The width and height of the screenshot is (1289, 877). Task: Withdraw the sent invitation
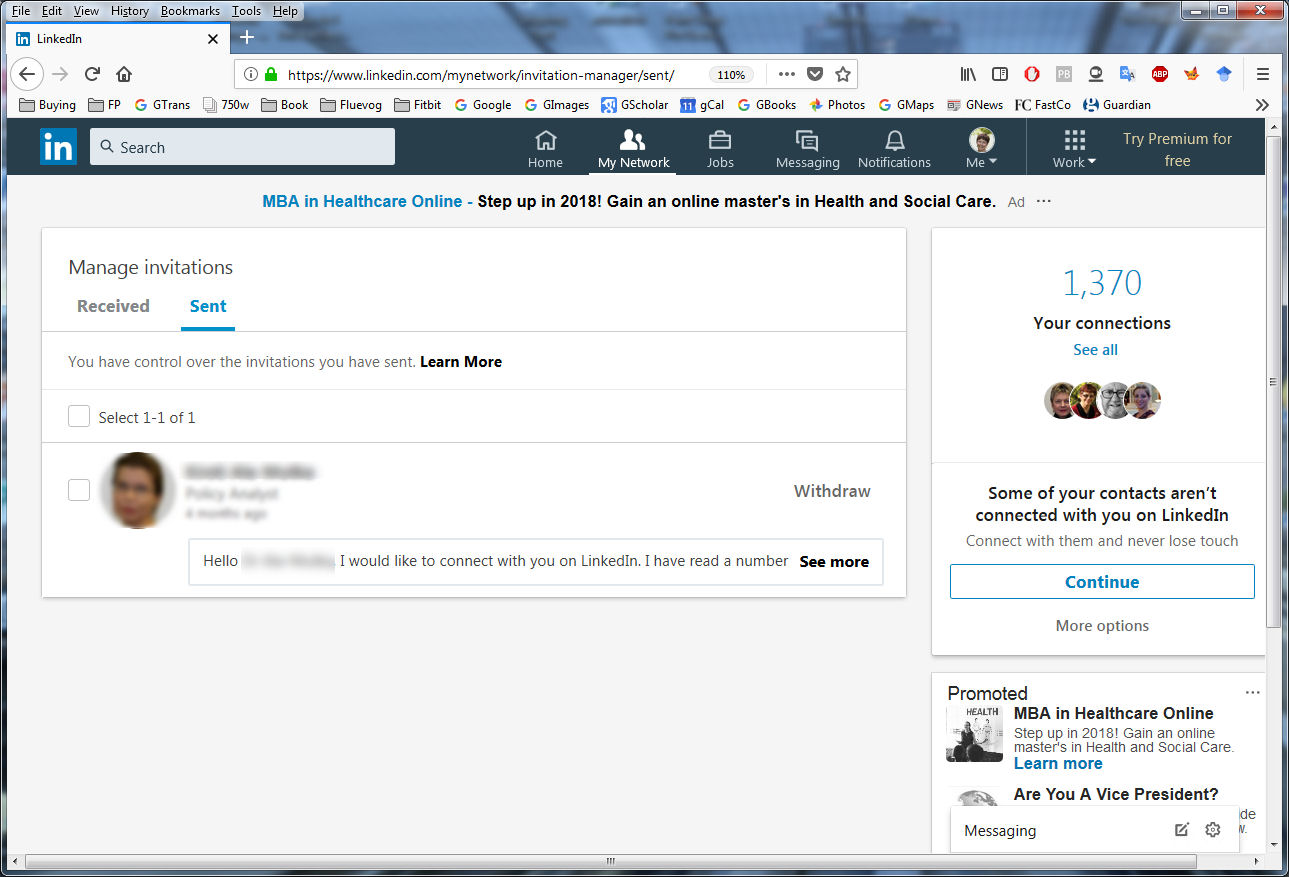[x=831, y=490]
